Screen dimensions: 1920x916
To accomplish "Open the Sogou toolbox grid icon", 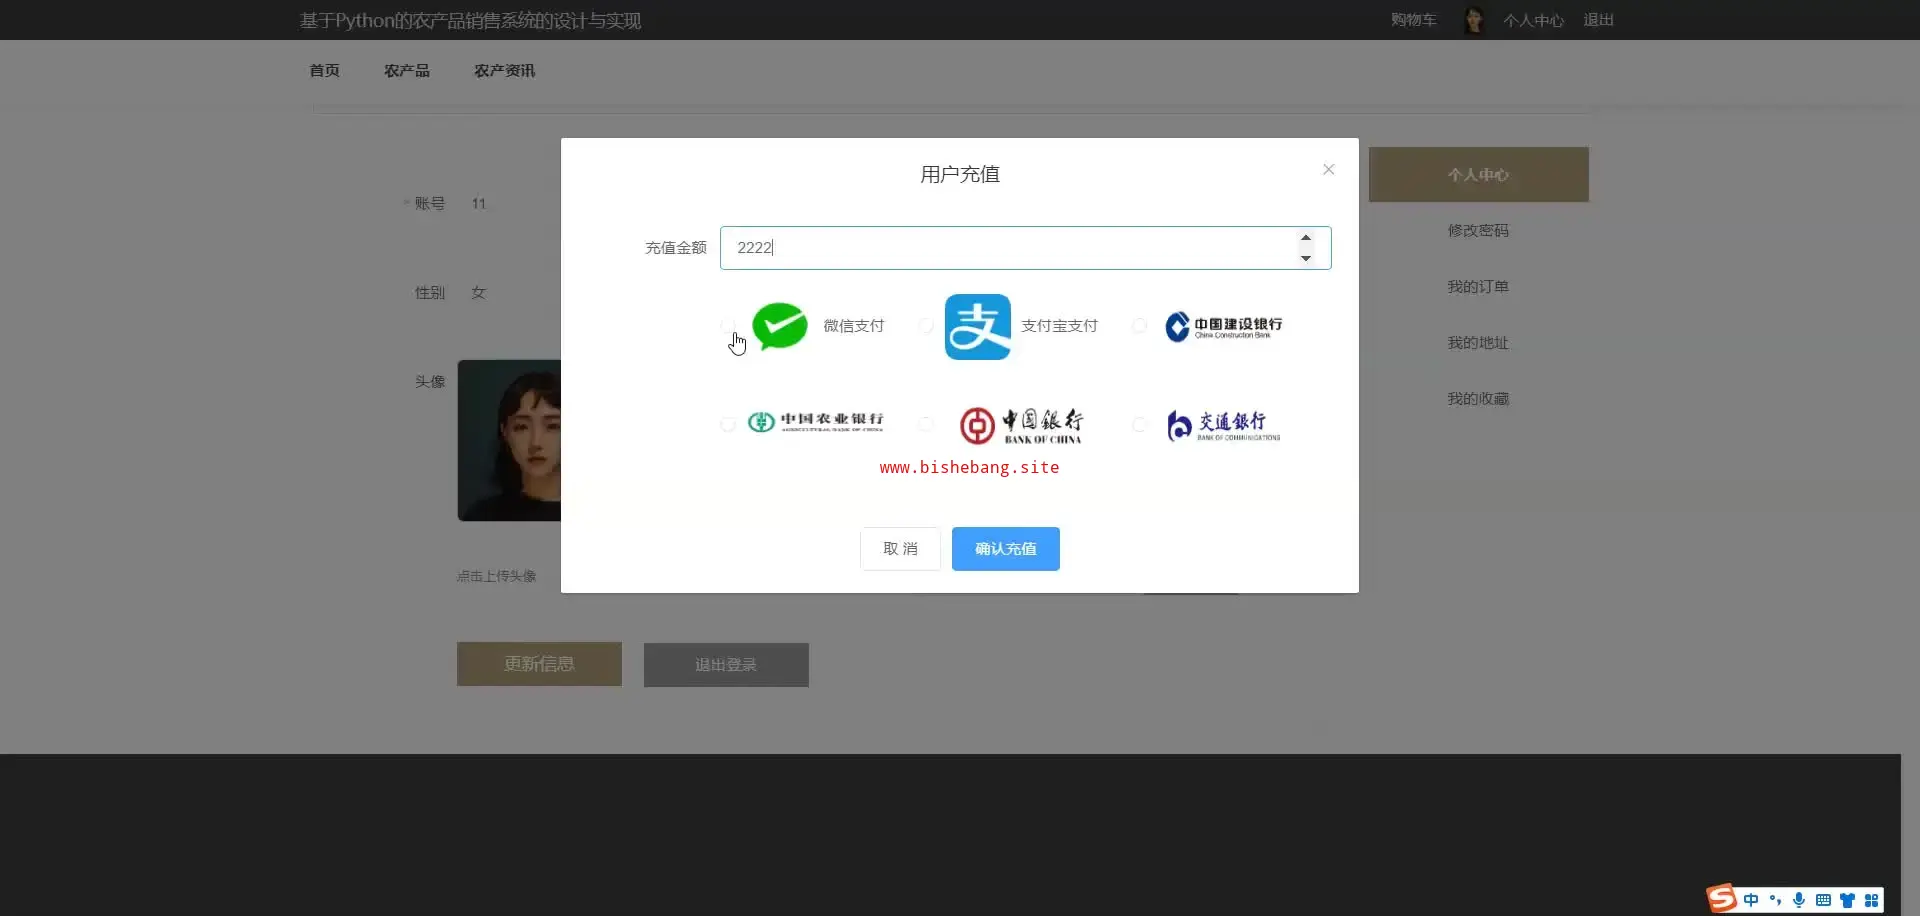I will [1871, 900].
